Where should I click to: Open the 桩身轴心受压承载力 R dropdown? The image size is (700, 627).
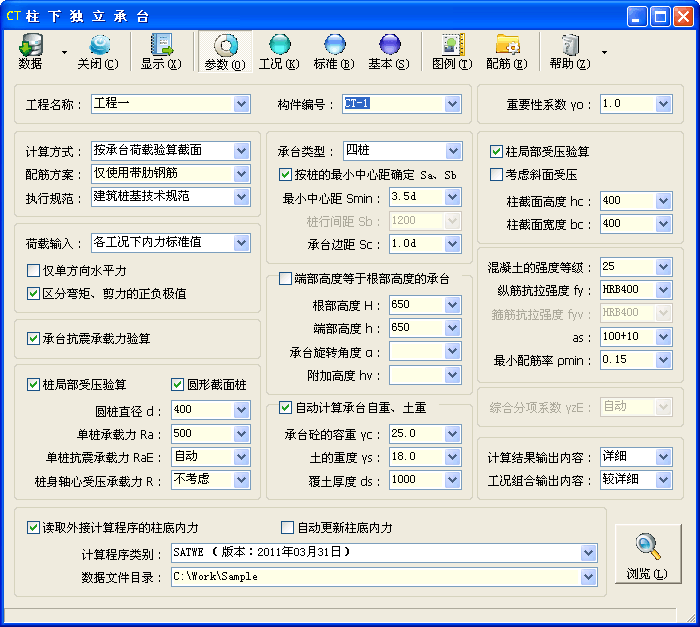point(242,480)
